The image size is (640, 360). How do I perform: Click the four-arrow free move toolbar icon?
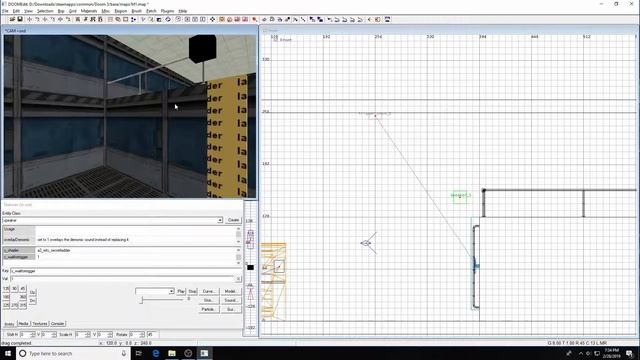pos(212,19)
